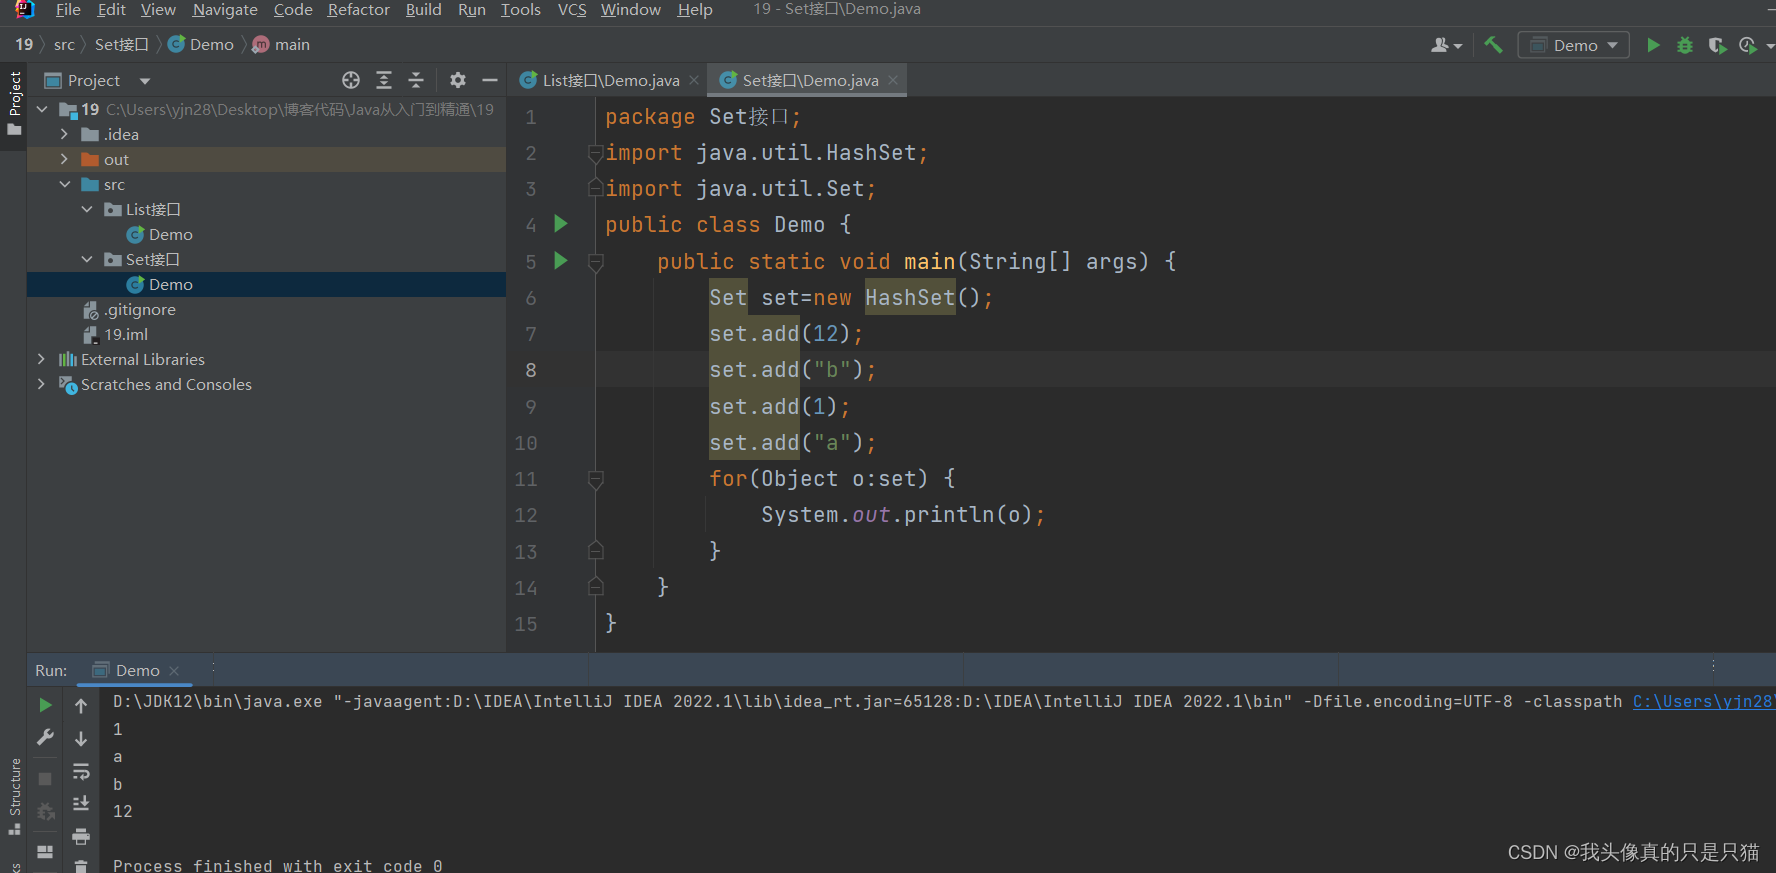The height and width of the screenshot is (873, 1776).
Task: Collapse the Set接口 package
Action: click(x=87, y=259)
